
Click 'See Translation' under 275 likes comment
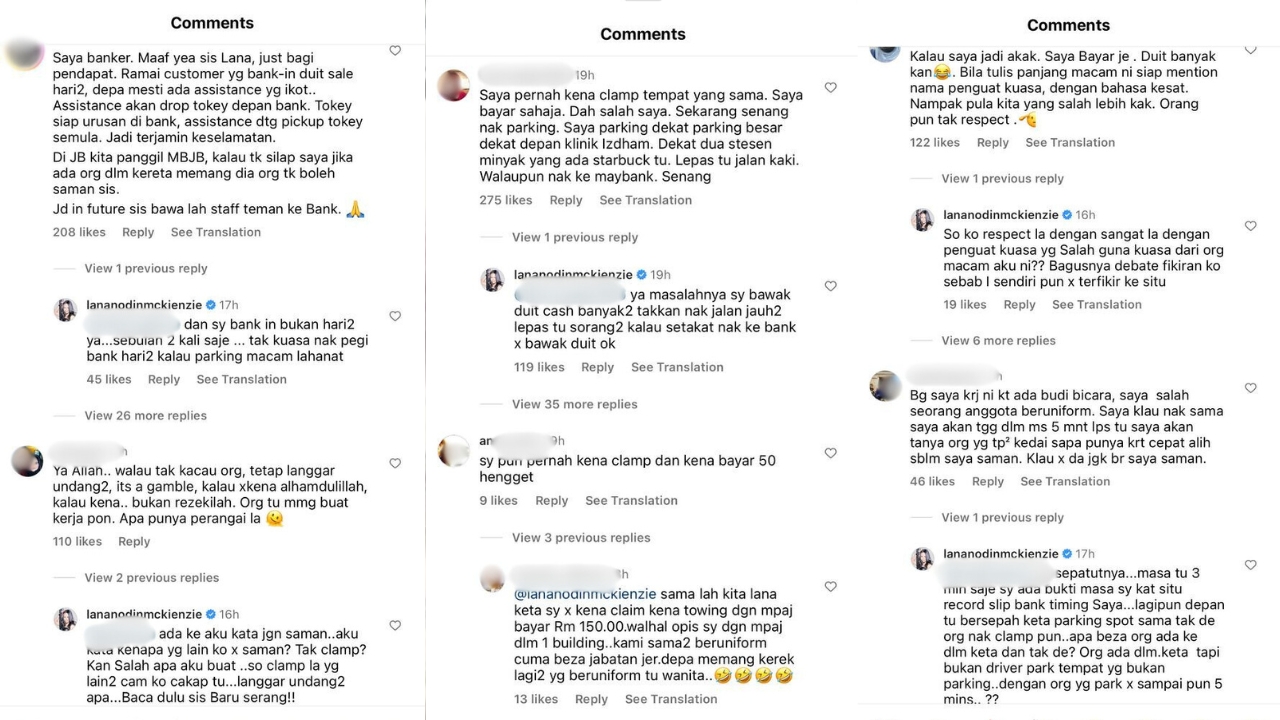pyautogui.click(x=645, y=200)
